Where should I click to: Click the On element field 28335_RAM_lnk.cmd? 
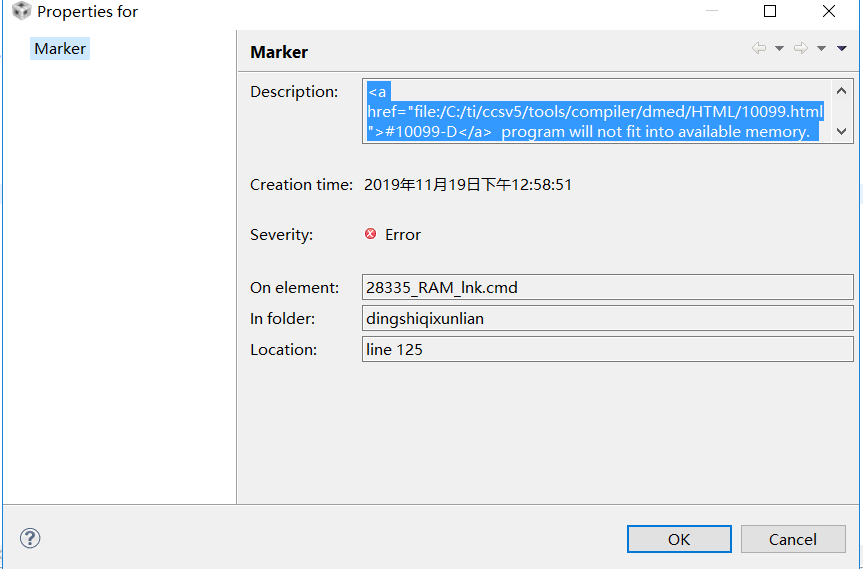[x=607, y=288]
